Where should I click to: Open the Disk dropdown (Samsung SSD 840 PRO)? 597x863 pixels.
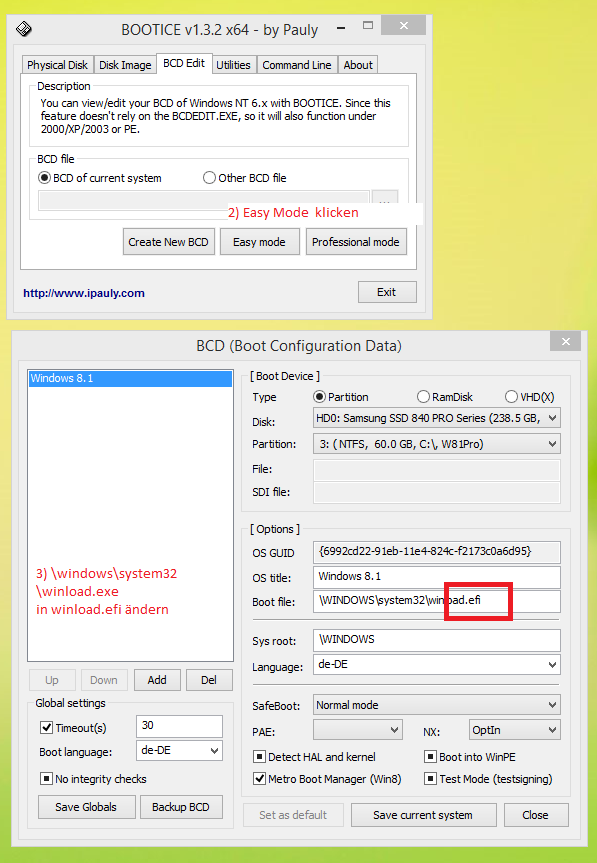[437, 418]
